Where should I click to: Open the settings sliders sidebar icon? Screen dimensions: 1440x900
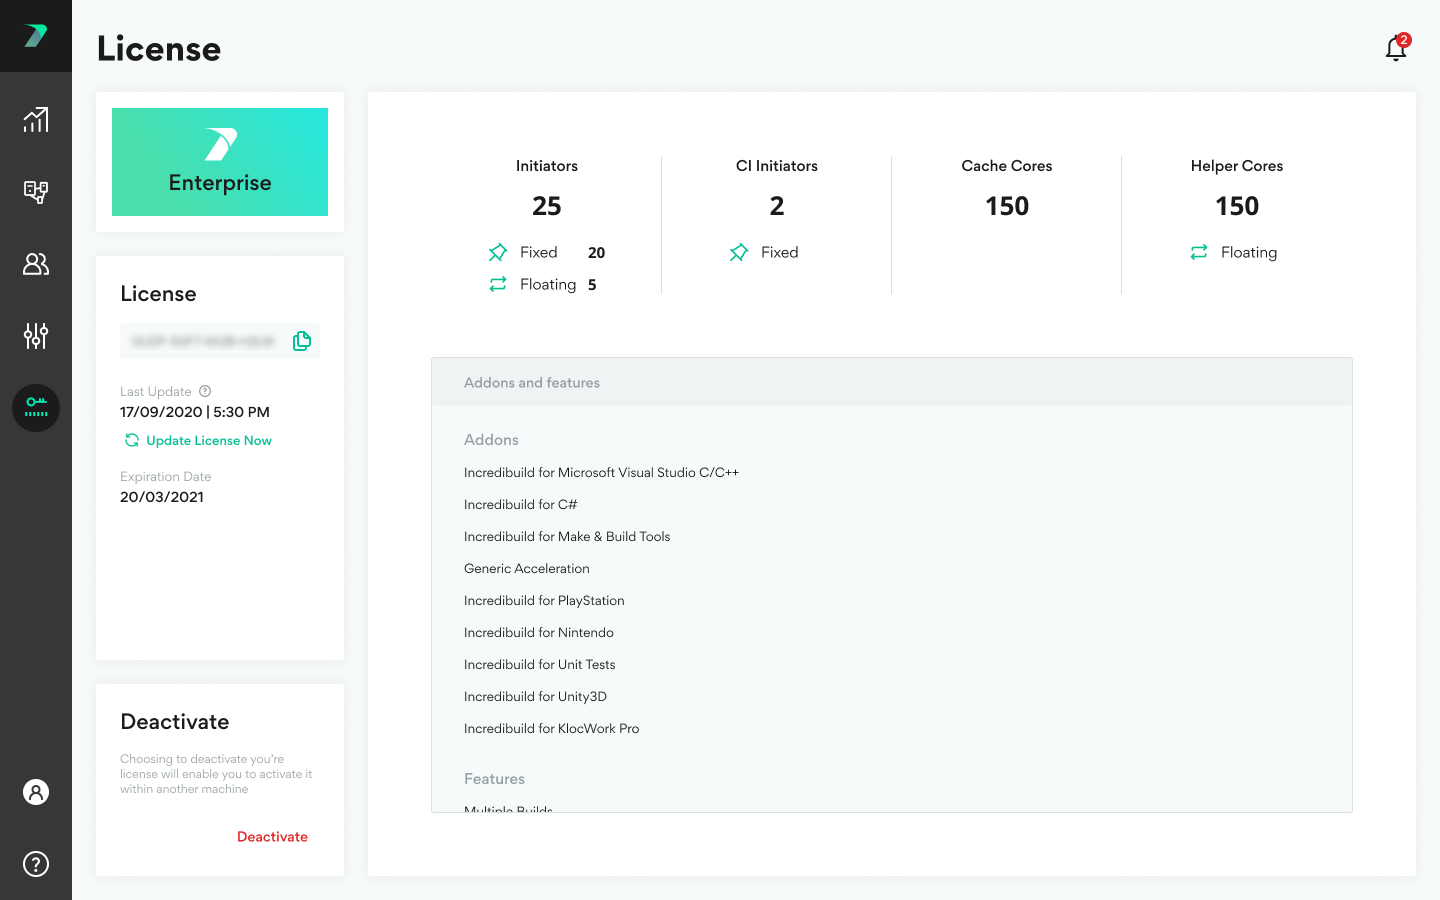pyautogui.click(x=36, y=336)
